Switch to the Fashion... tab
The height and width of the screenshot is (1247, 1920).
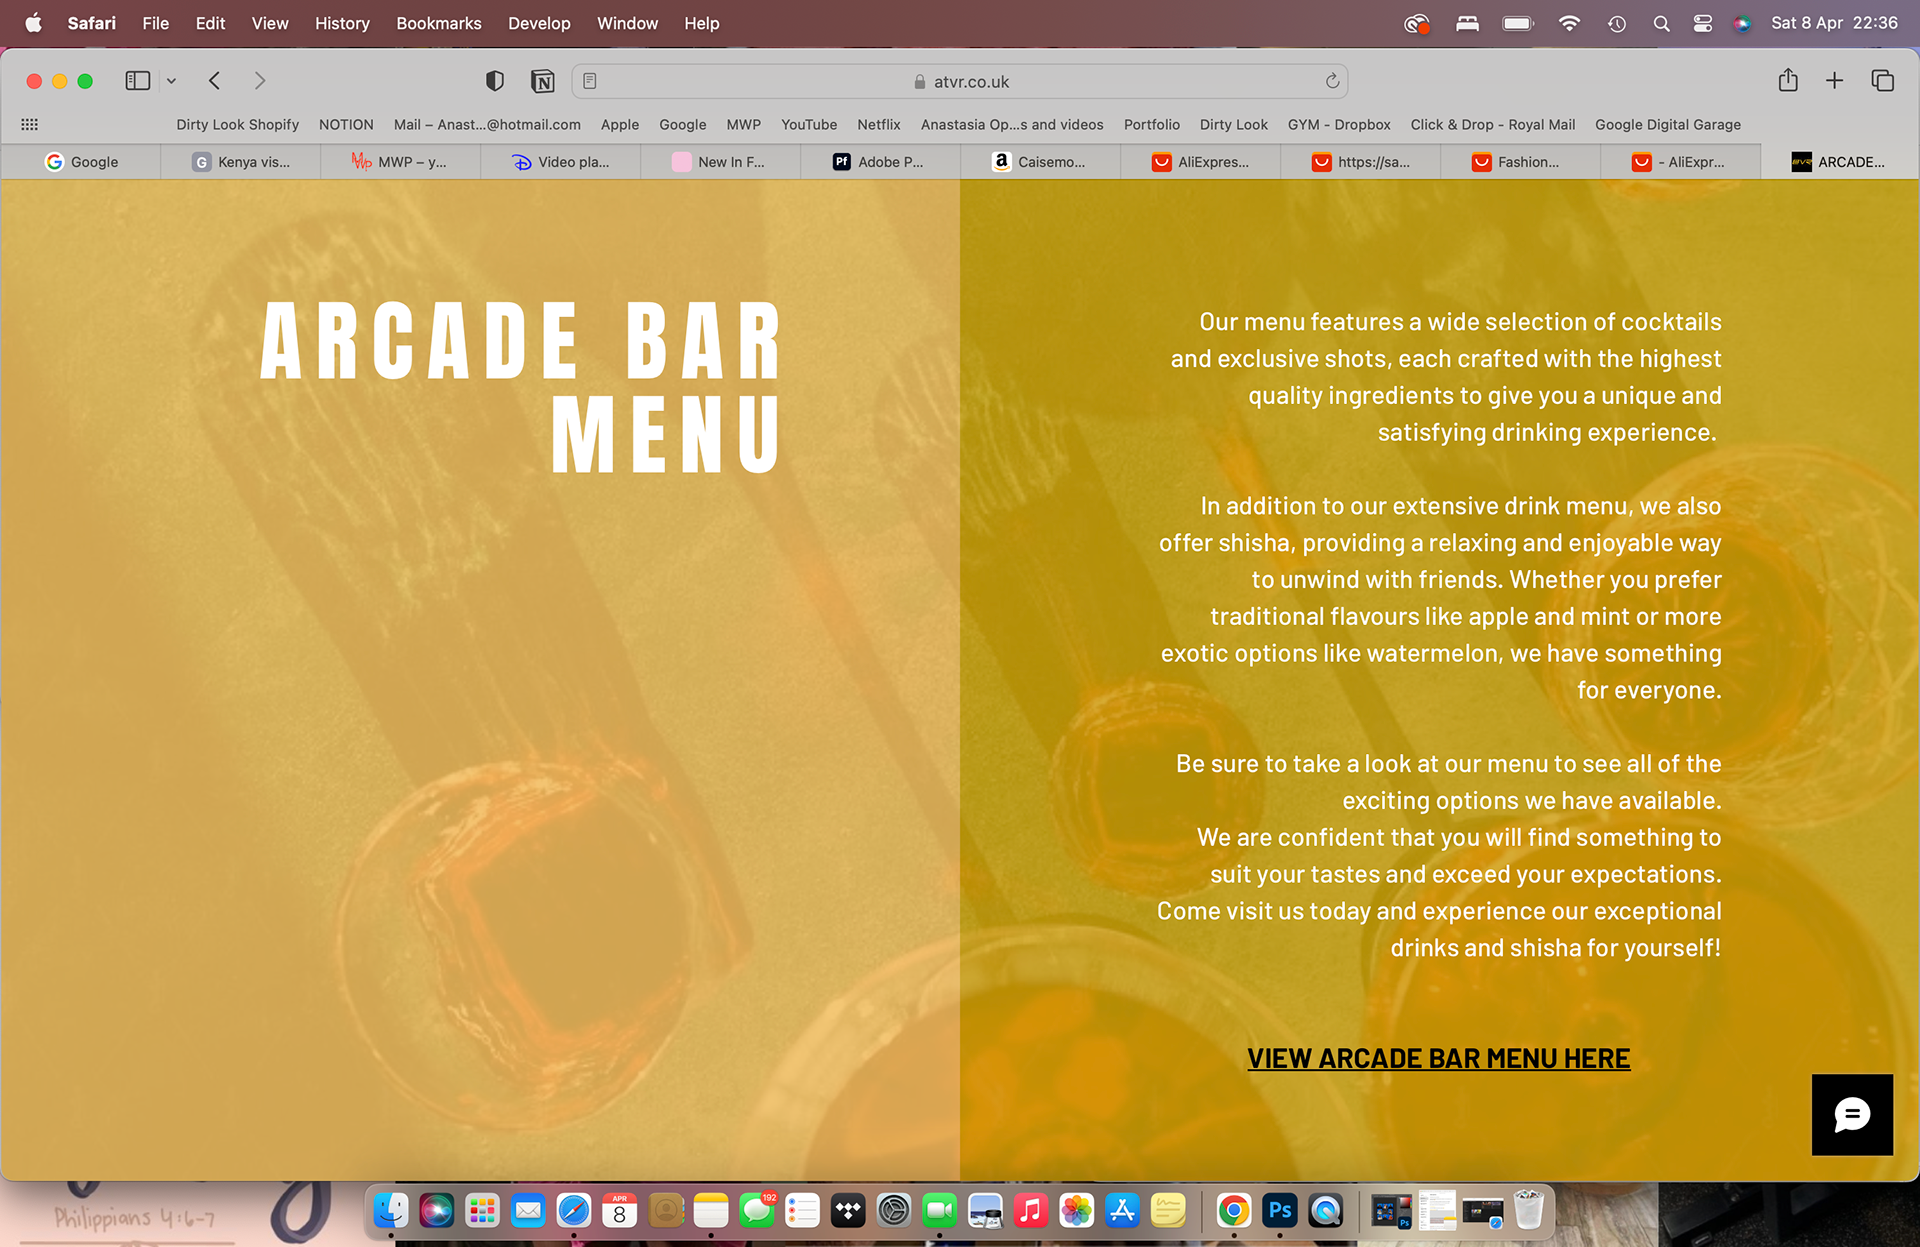click(1521, 162)
